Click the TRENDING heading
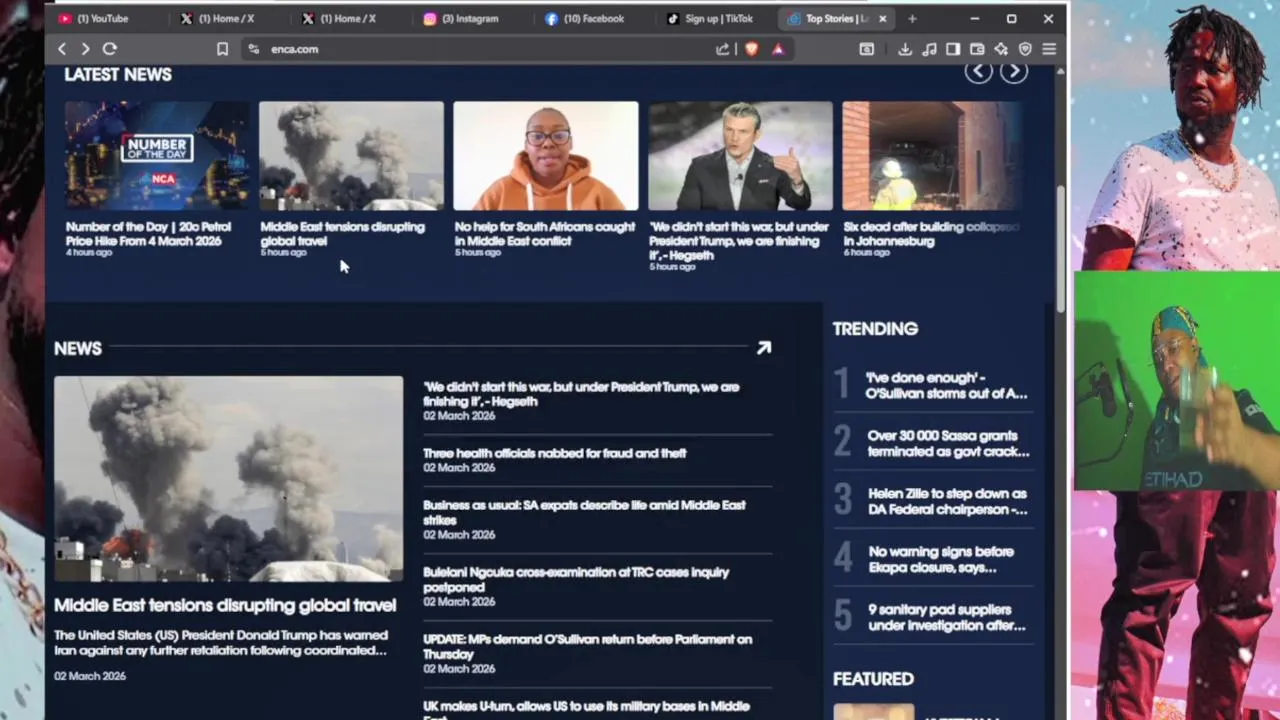This screenshot has height=720, width=1280. [x=875, y=329]
